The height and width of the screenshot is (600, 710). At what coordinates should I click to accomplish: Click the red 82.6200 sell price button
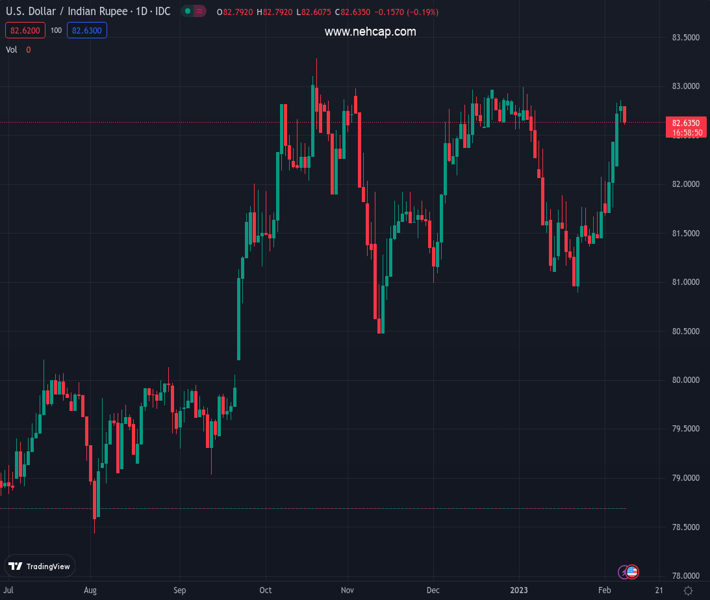click(25, 31)
